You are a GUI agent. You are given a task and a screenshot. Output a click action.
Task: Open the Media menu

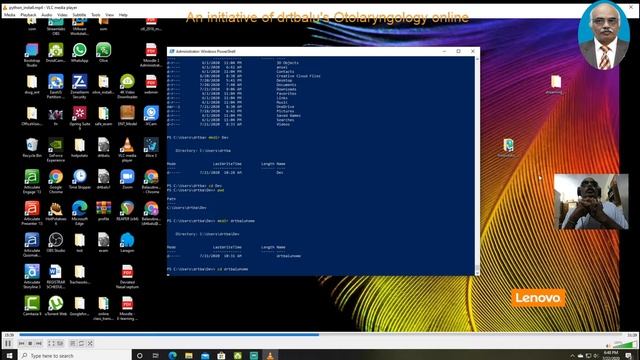click(x=9, y=15)
